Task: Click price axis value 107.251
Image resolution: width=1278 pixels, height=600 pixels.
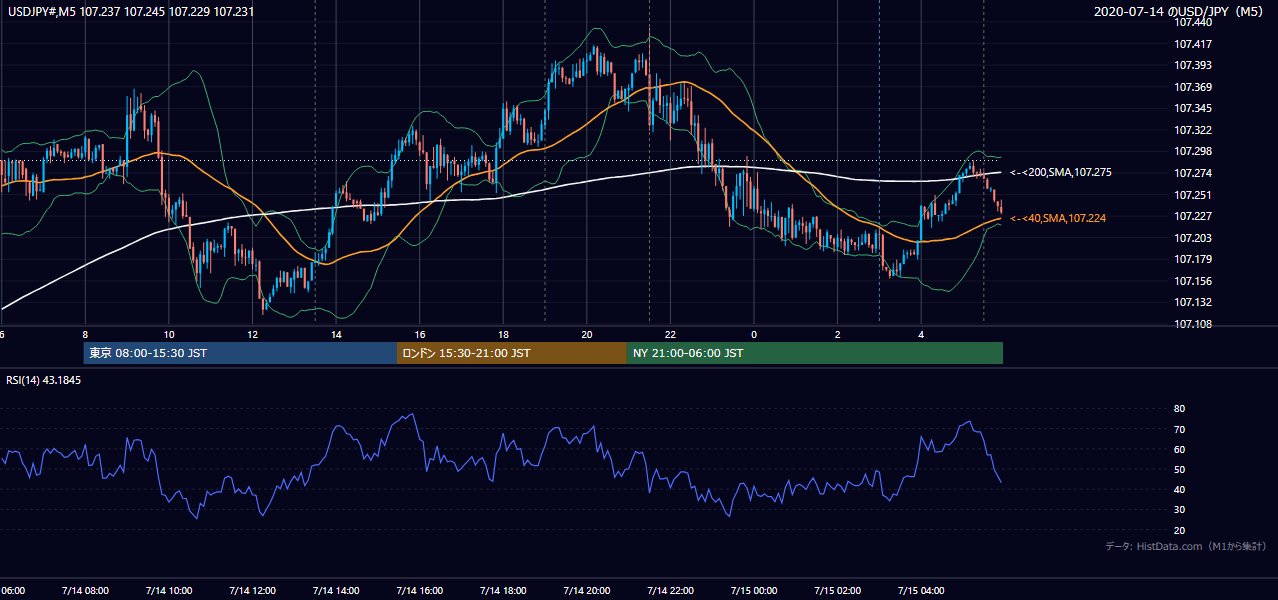Action: click(x=1193, y=195)
